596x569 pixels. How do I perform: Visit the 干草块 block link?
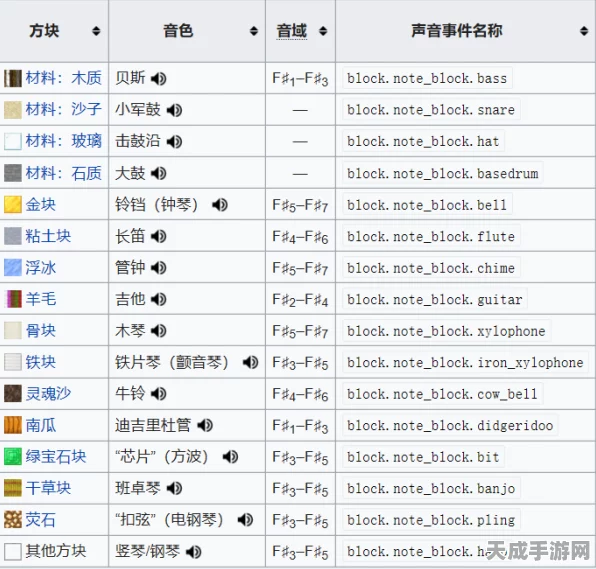tap(48, 488)
